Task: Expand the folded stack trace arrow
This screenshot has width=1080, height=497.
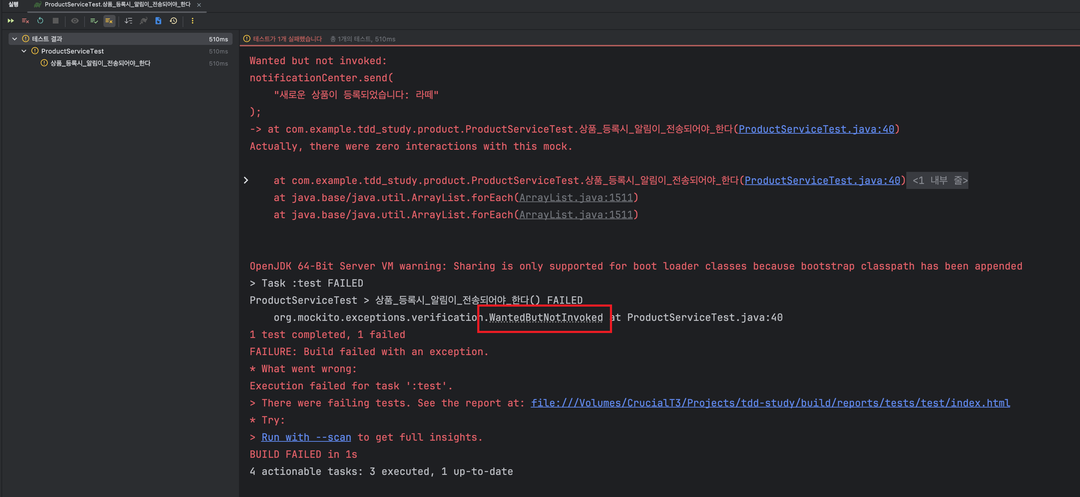Action: [x=246, y=181]
